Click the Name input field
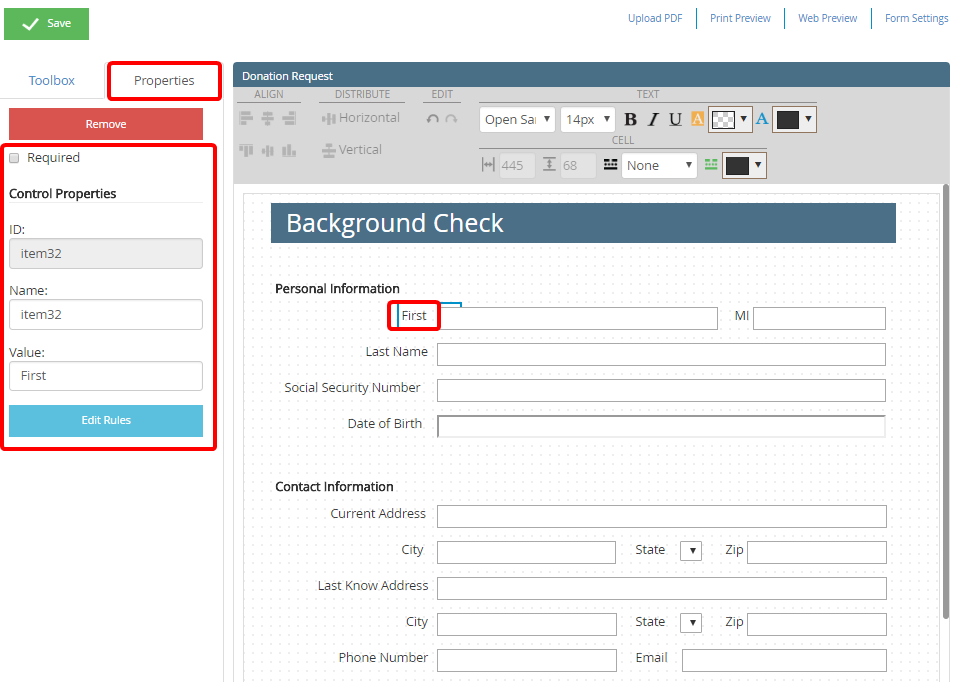 (106, 314)
